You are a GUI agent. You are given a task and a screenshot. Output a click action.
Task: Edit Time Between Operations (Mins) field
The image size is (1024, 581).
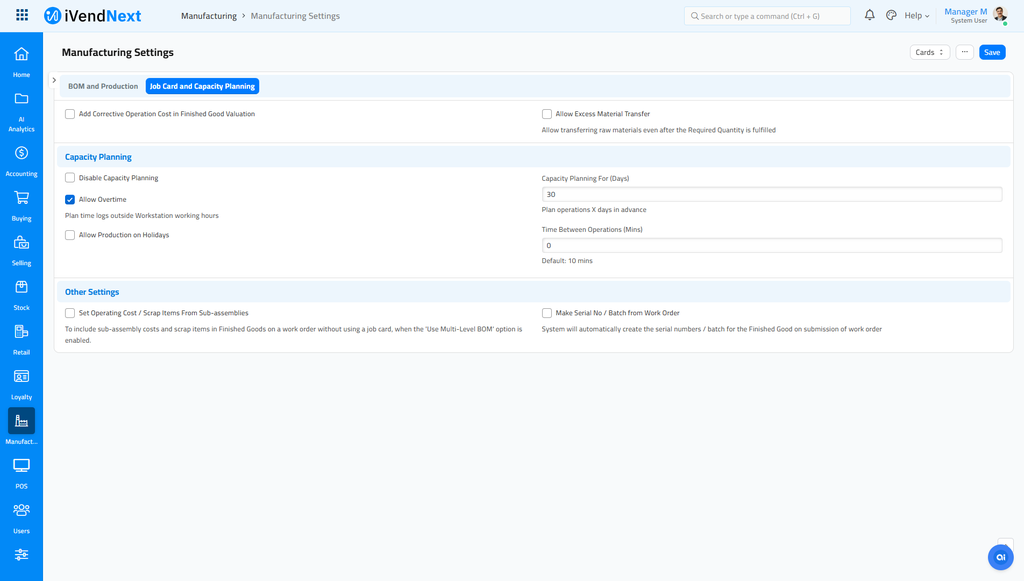(772, 245)
